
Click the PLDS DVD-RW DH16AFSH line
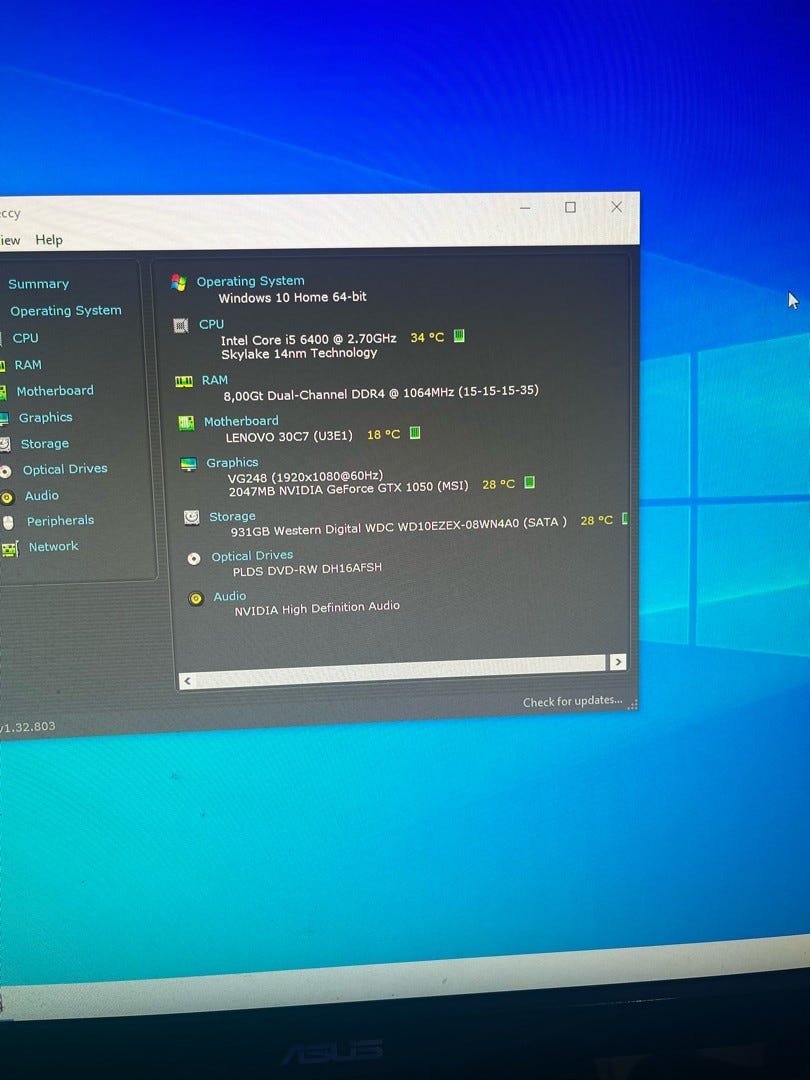(307, 570)
